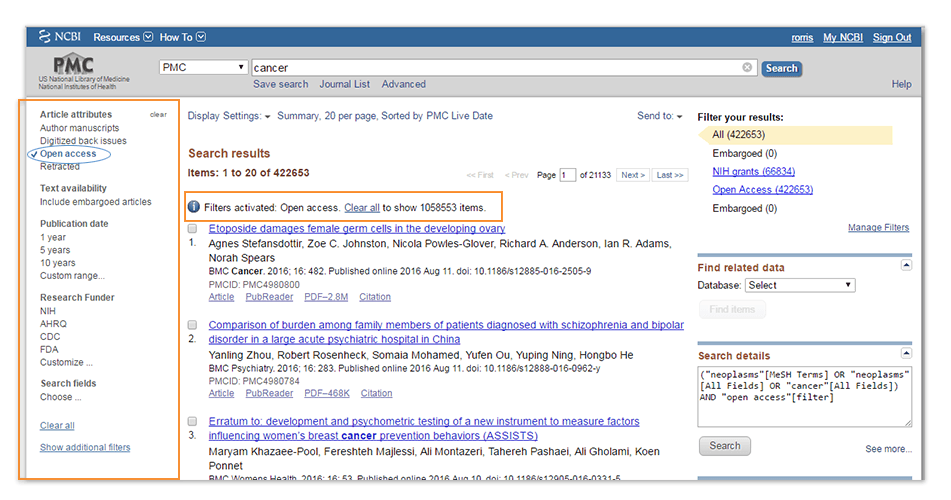The width and height of the screenshot is (951, 500).
Task: Open the Resources menu
Action: point(123,37)
